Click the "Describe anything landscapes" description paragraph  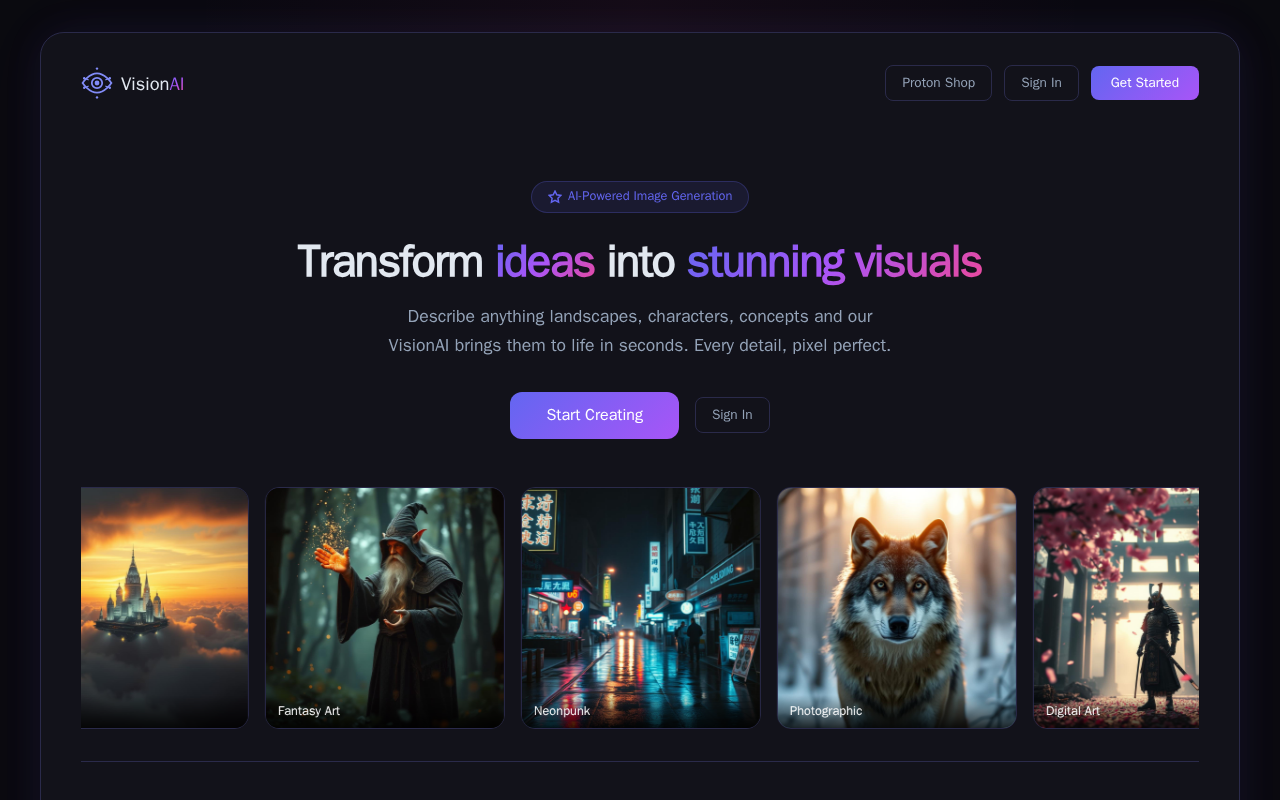[640, 331]
